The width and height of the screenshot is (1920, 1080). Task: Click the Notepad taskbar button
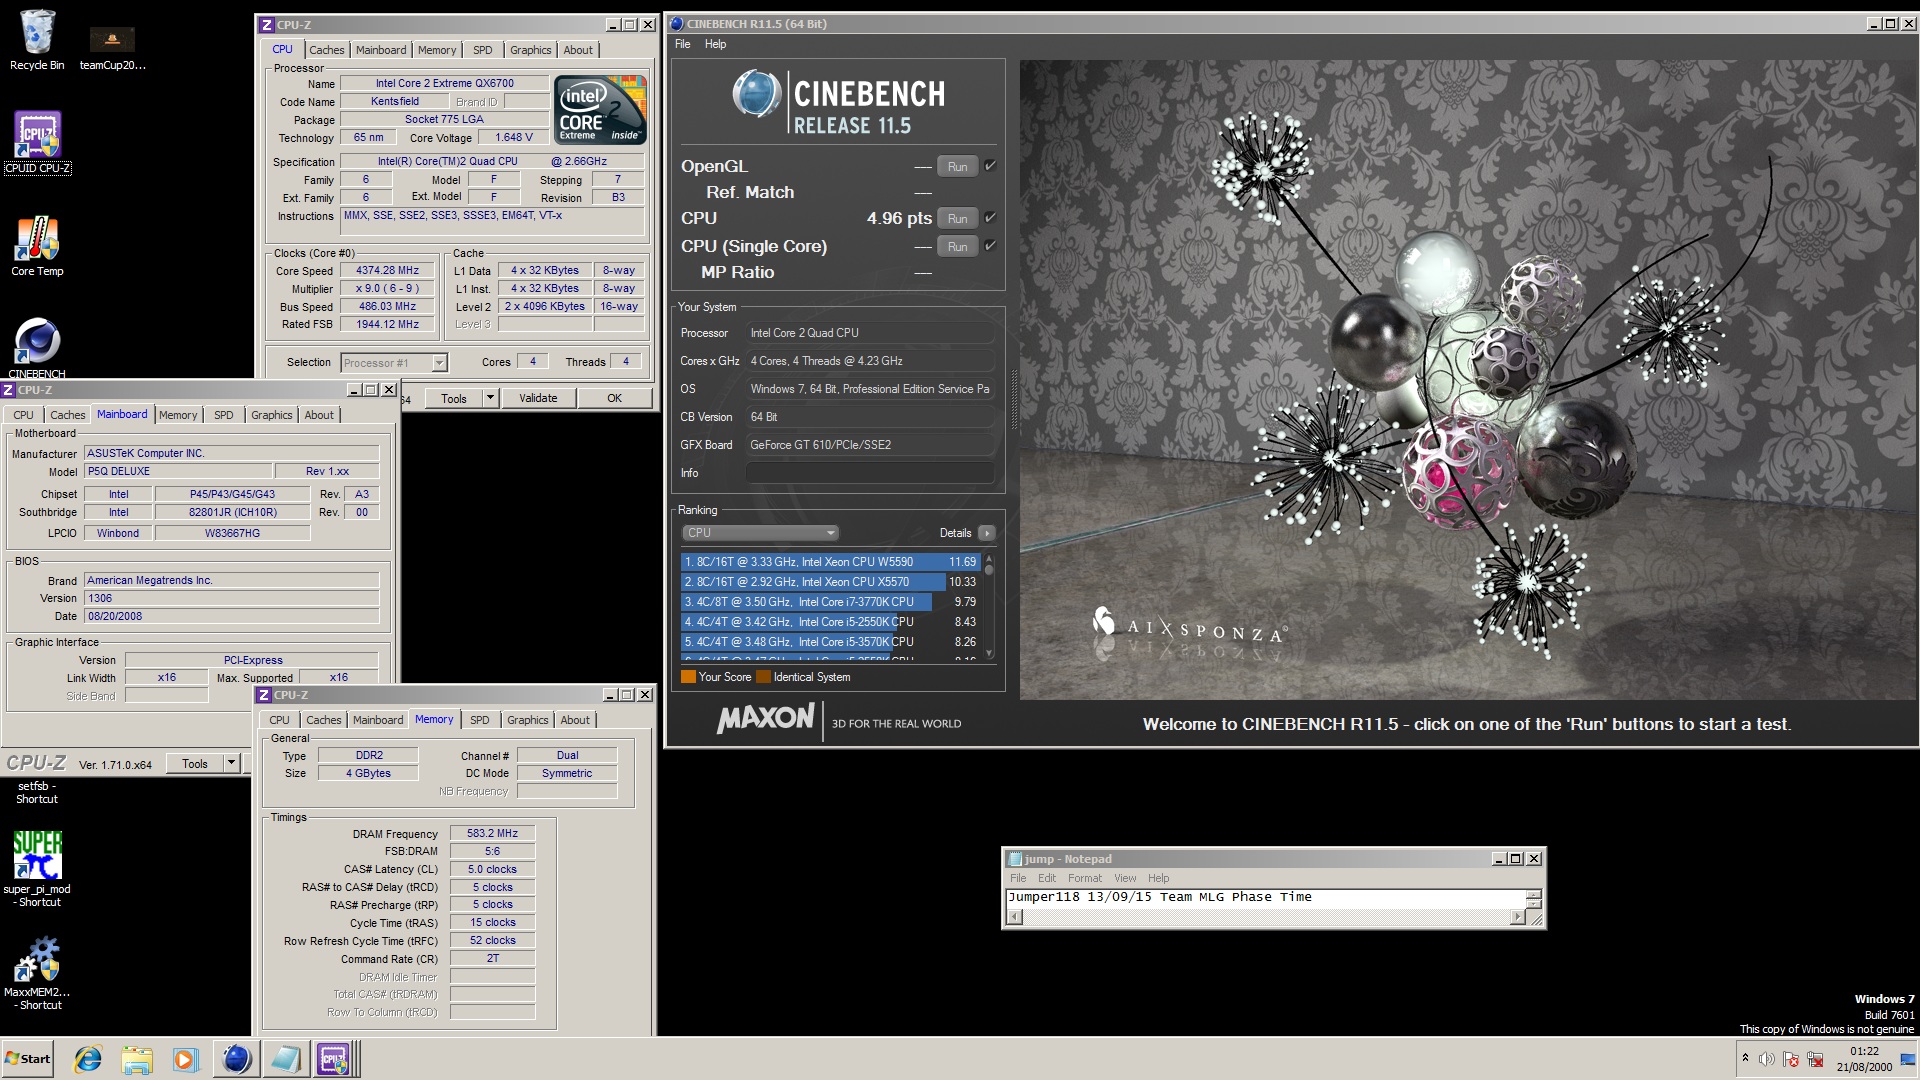tap(285, 1059)
